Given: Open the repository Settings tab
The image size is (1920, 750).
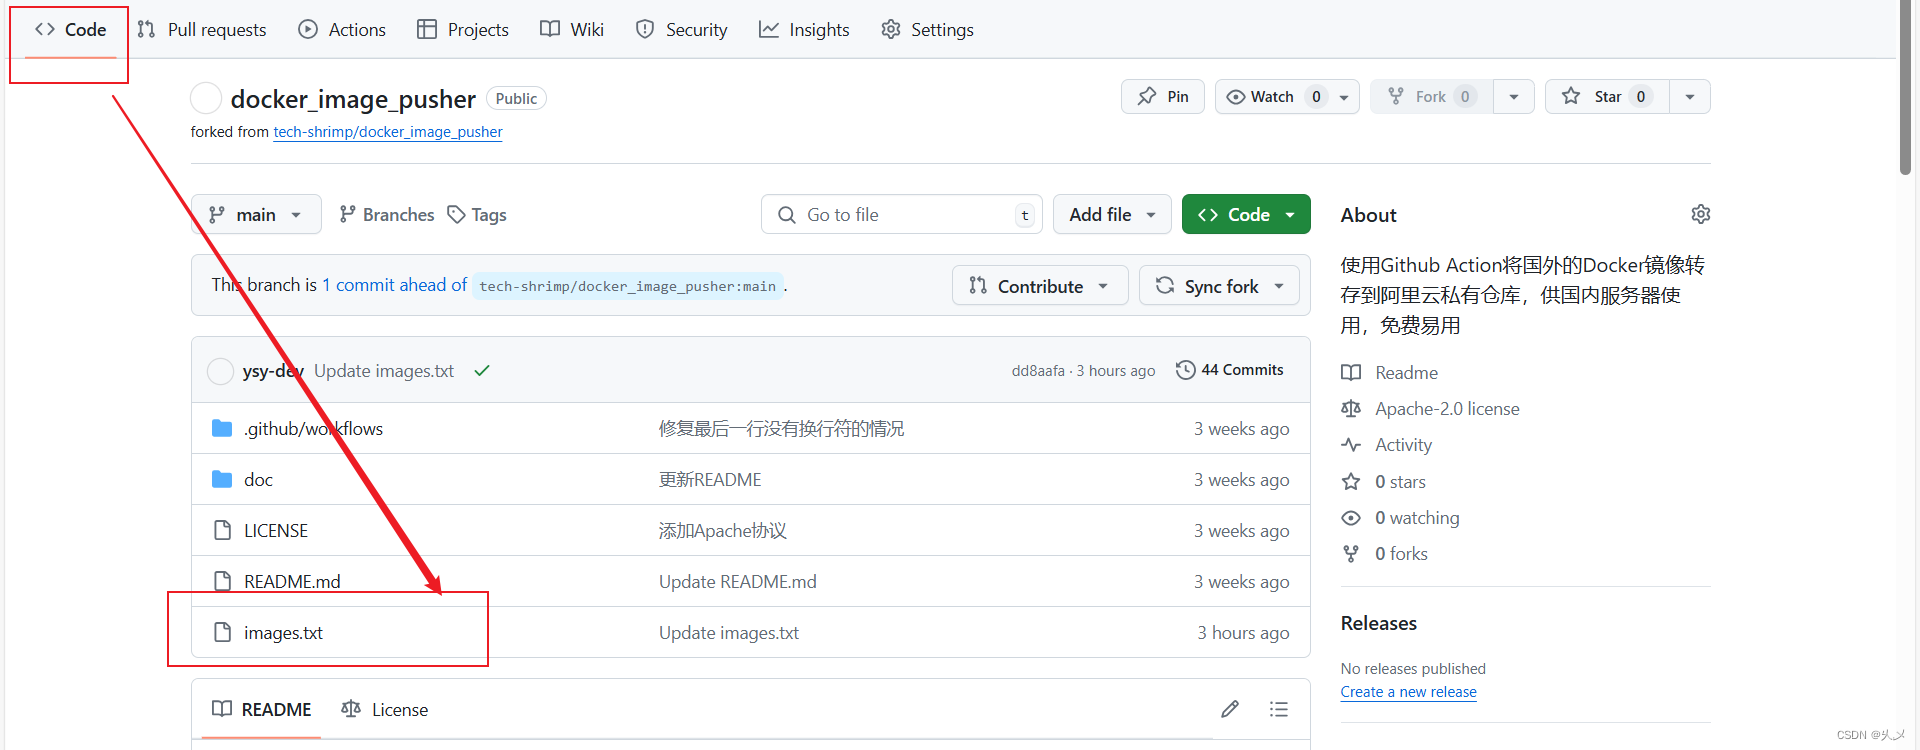Looking at the screenshot, I should (927, 30).
